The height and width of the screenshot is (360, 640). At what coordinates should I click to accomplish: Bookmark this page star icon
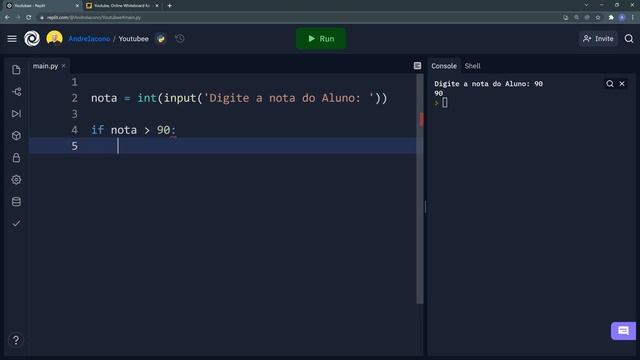coord(598,18)
